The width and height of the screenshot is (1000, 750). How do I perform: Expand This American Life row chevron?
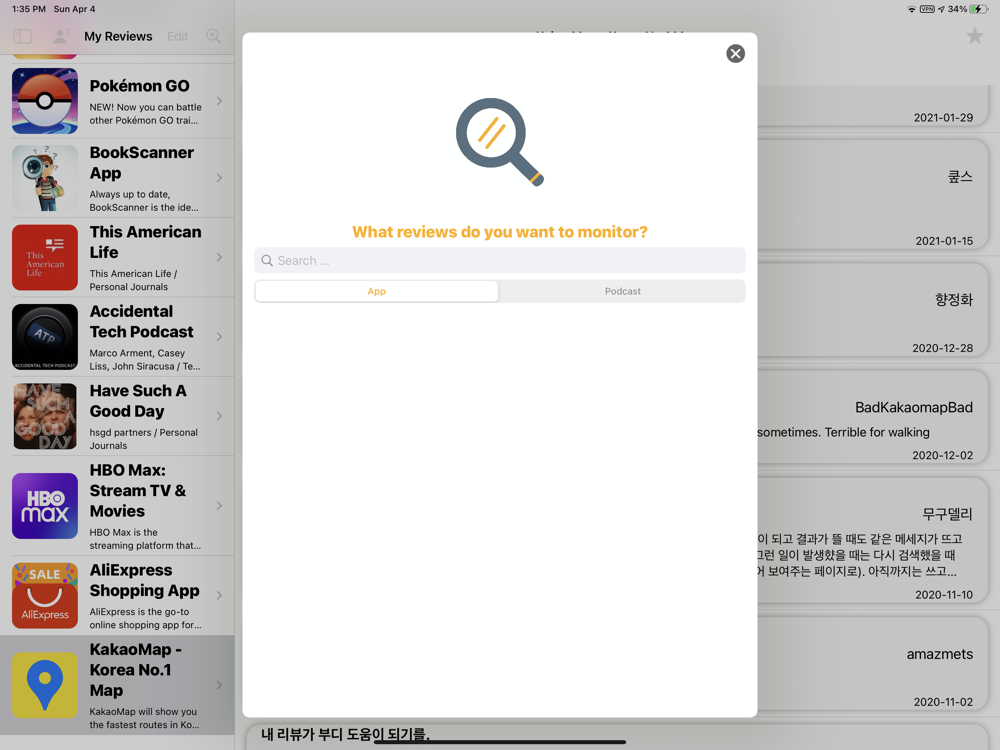point(219,257)
